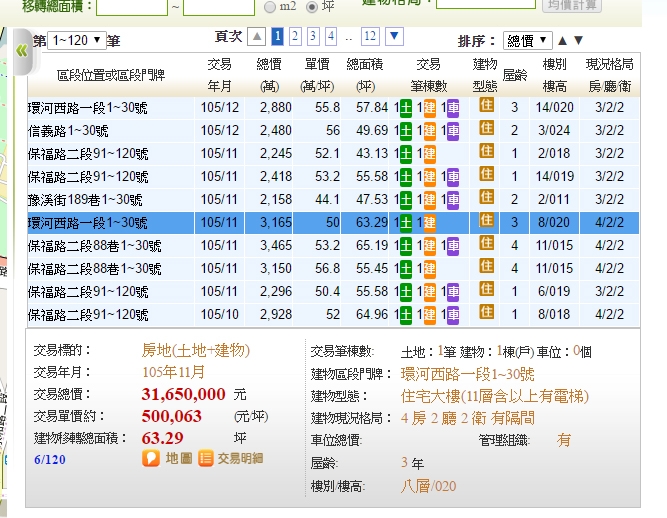Open the 1~120 record range dropdown
Image resolution: width=667 pixels, height=518 pixels.
(x=76, y=41)
